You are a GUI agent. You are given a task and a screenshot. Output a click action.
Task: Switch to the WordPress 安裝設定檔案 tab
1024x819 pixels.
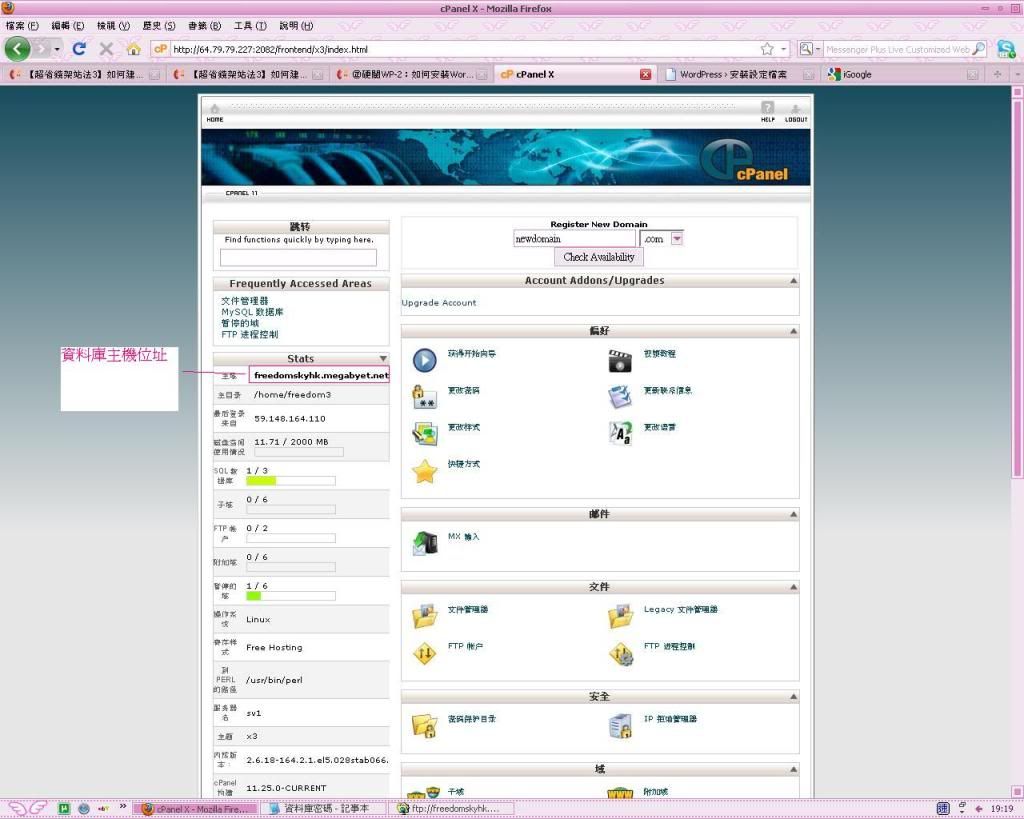[x=739, y=74]
